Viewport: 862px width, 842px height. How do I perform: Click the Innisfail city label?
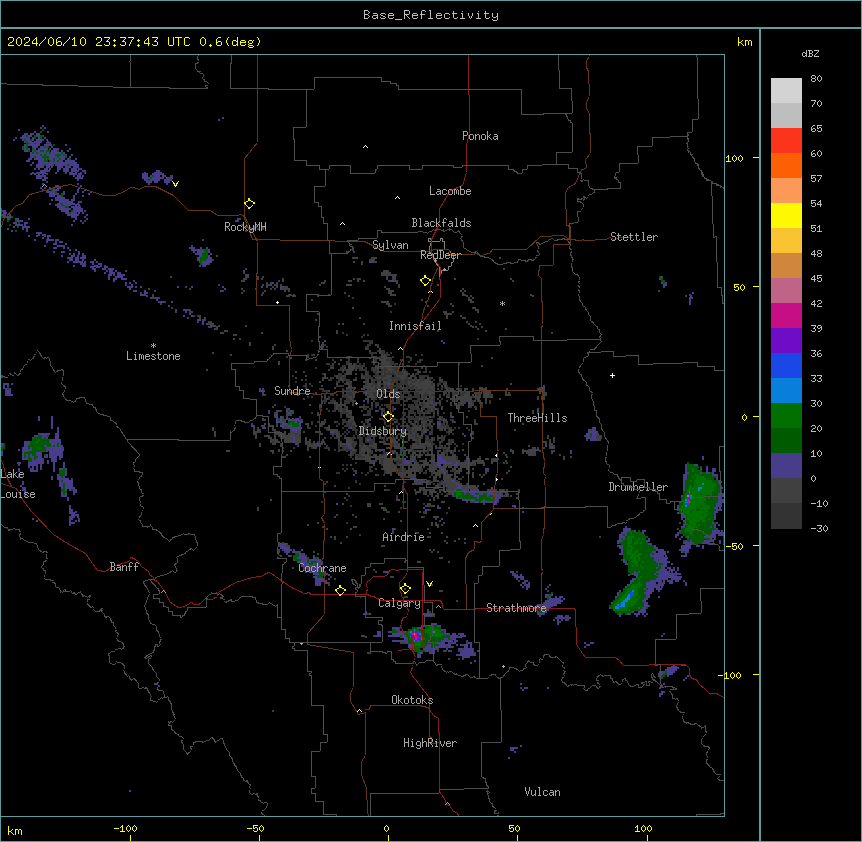415,326
